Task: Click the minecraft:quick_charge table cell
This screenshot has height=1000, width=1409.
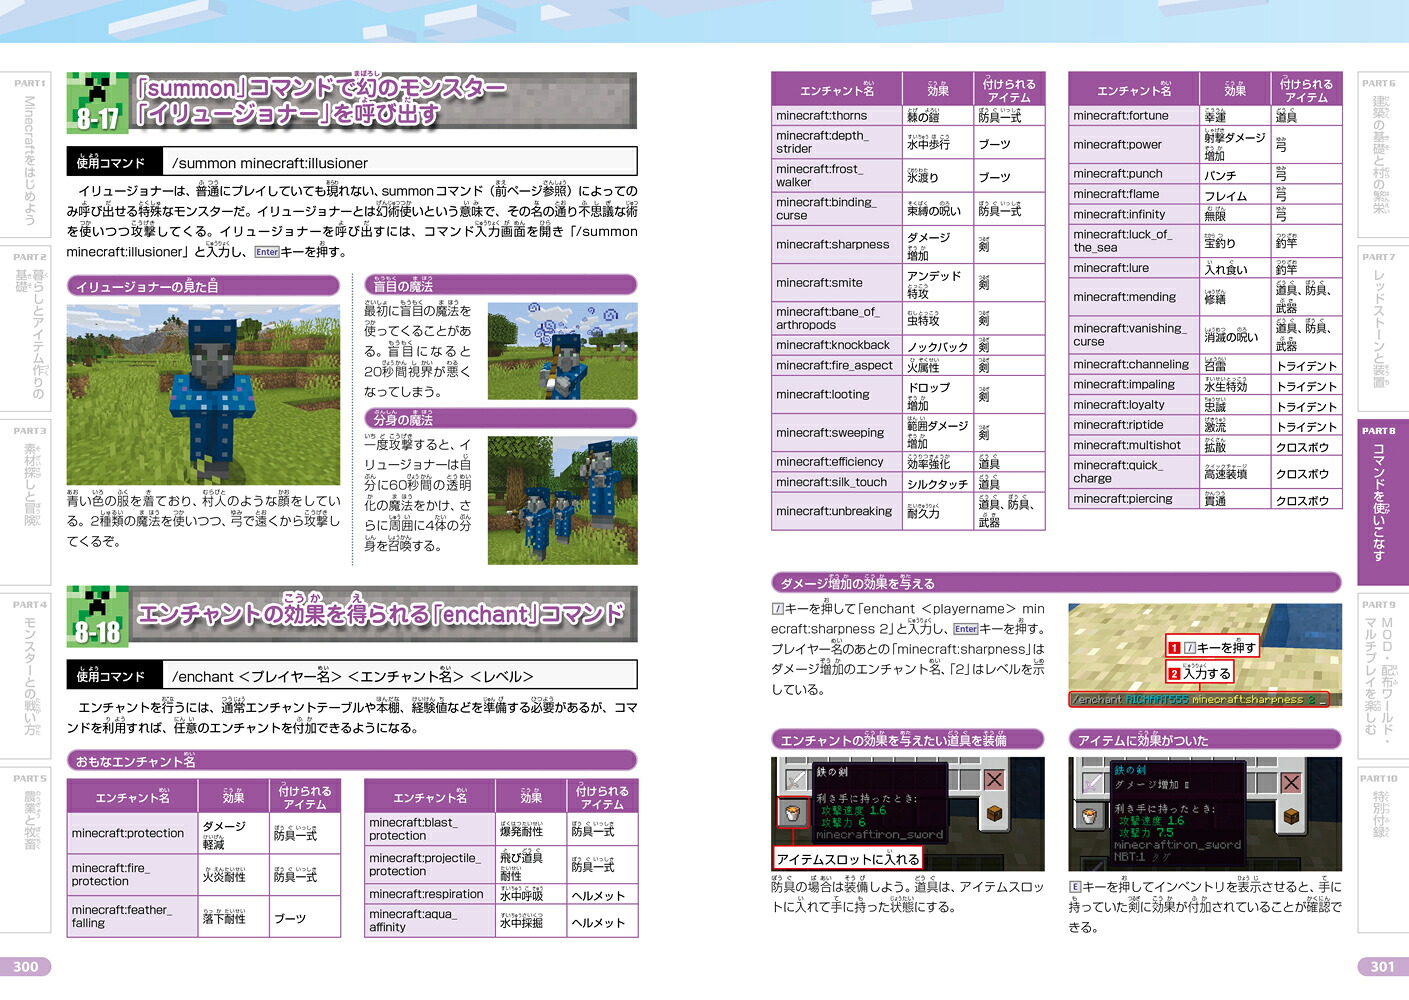Action: click(x=1134, y=472)
